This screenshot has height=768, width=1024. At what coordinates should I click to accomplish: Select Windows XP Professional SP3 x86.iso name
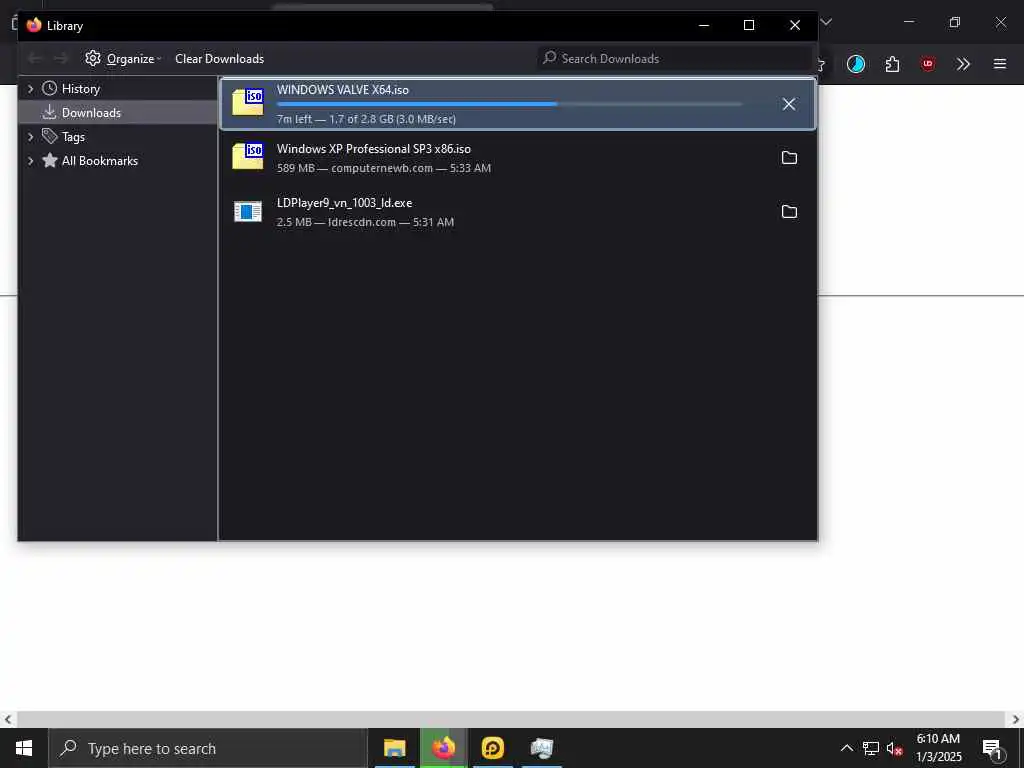point(374,149)
